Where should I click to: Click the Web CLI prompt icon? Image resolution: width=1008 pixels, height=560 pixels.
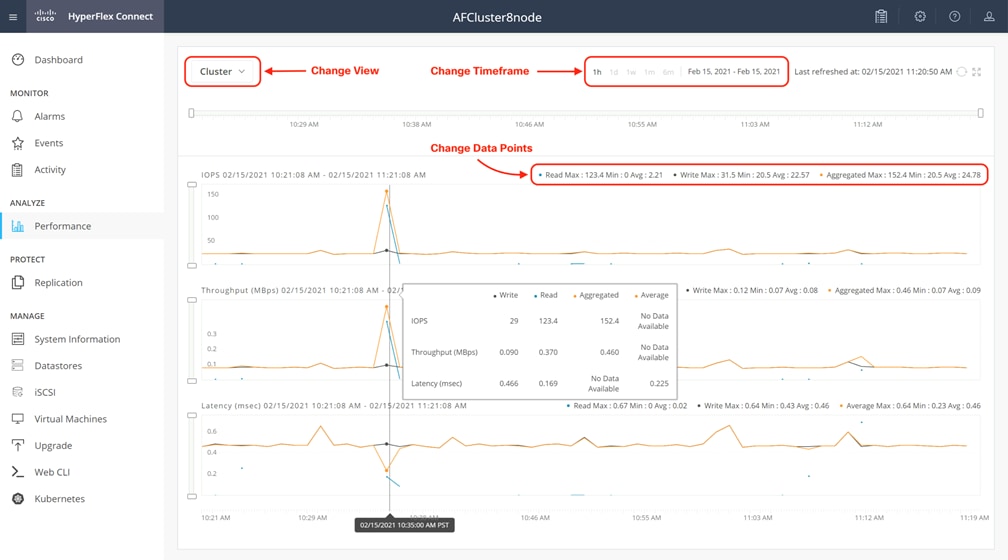[x=17, y=472]
